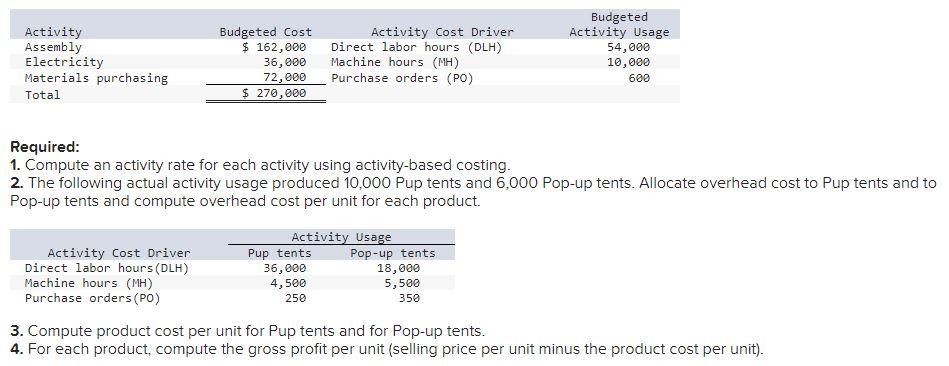Click the '18,000' Pop-up tents DLH value
Screen dimensions: 949x366
[398, 268]
